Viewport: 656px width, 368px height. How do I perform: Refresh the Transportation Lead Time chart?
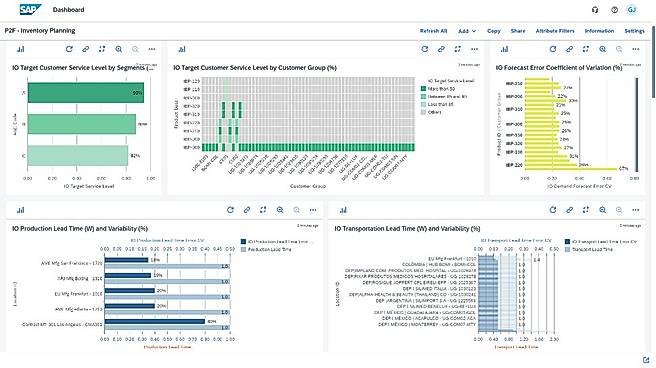pos(553,210)
